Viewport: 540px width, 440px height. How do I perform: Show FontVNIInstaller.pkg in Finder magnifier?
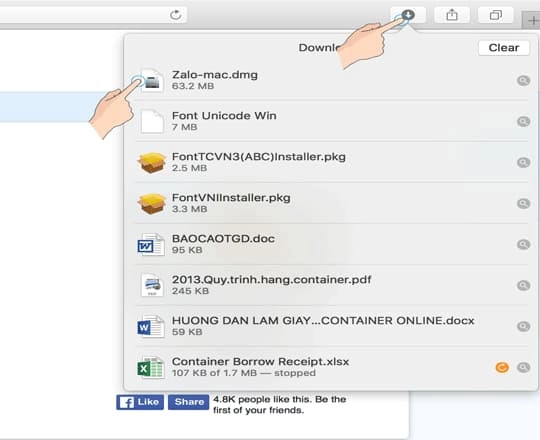[x=523, y=203]
